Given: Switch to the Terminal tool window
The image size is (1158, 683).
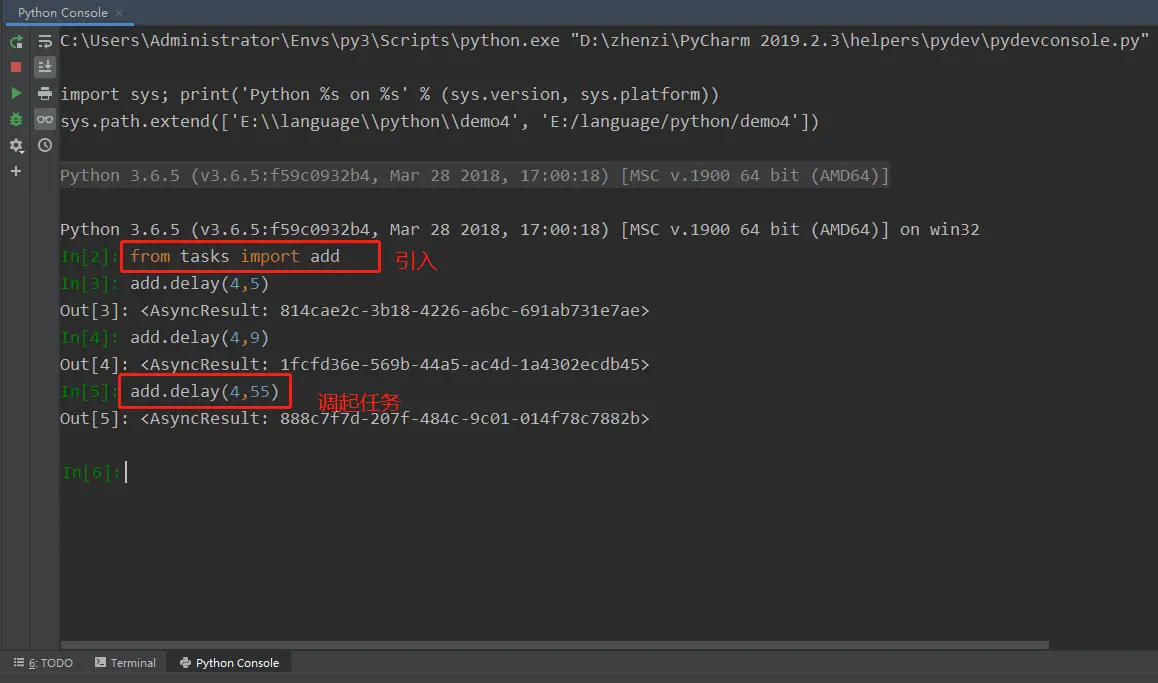Looking at the screenshot, I should pos(126,663).
